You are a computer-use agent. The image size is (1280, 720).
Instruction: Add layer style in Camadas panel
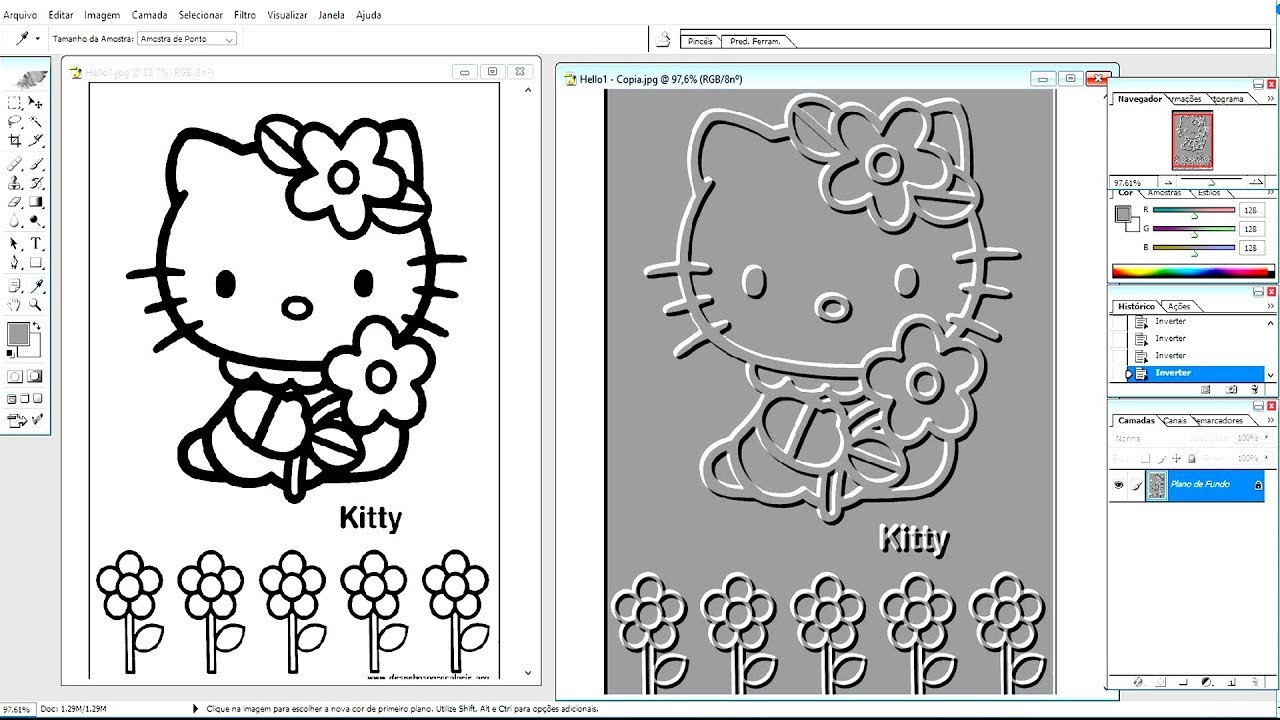1138,682
